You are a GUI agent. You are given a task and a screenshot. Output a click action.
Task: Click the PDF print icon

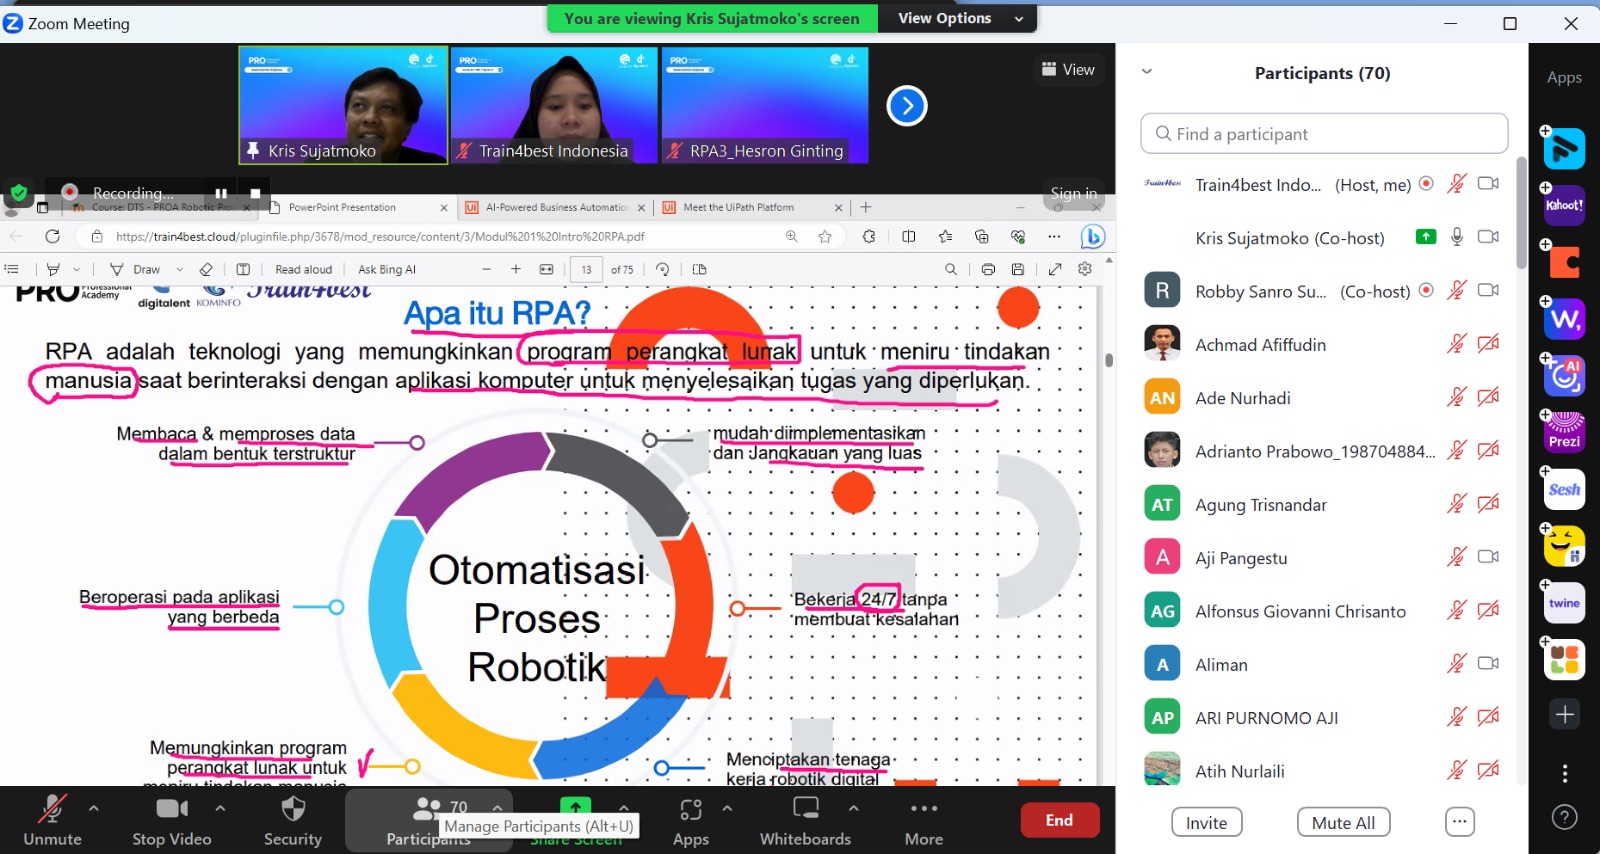[988, 269]
